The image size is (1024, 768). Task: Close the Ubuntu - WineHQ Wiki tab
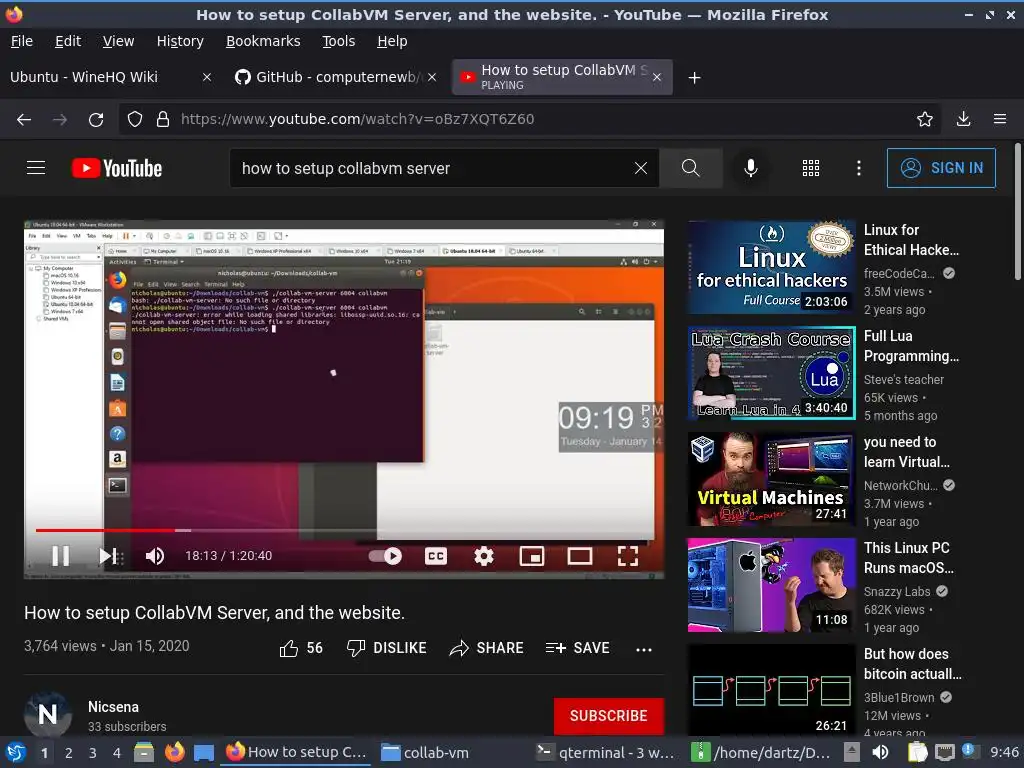206,77
